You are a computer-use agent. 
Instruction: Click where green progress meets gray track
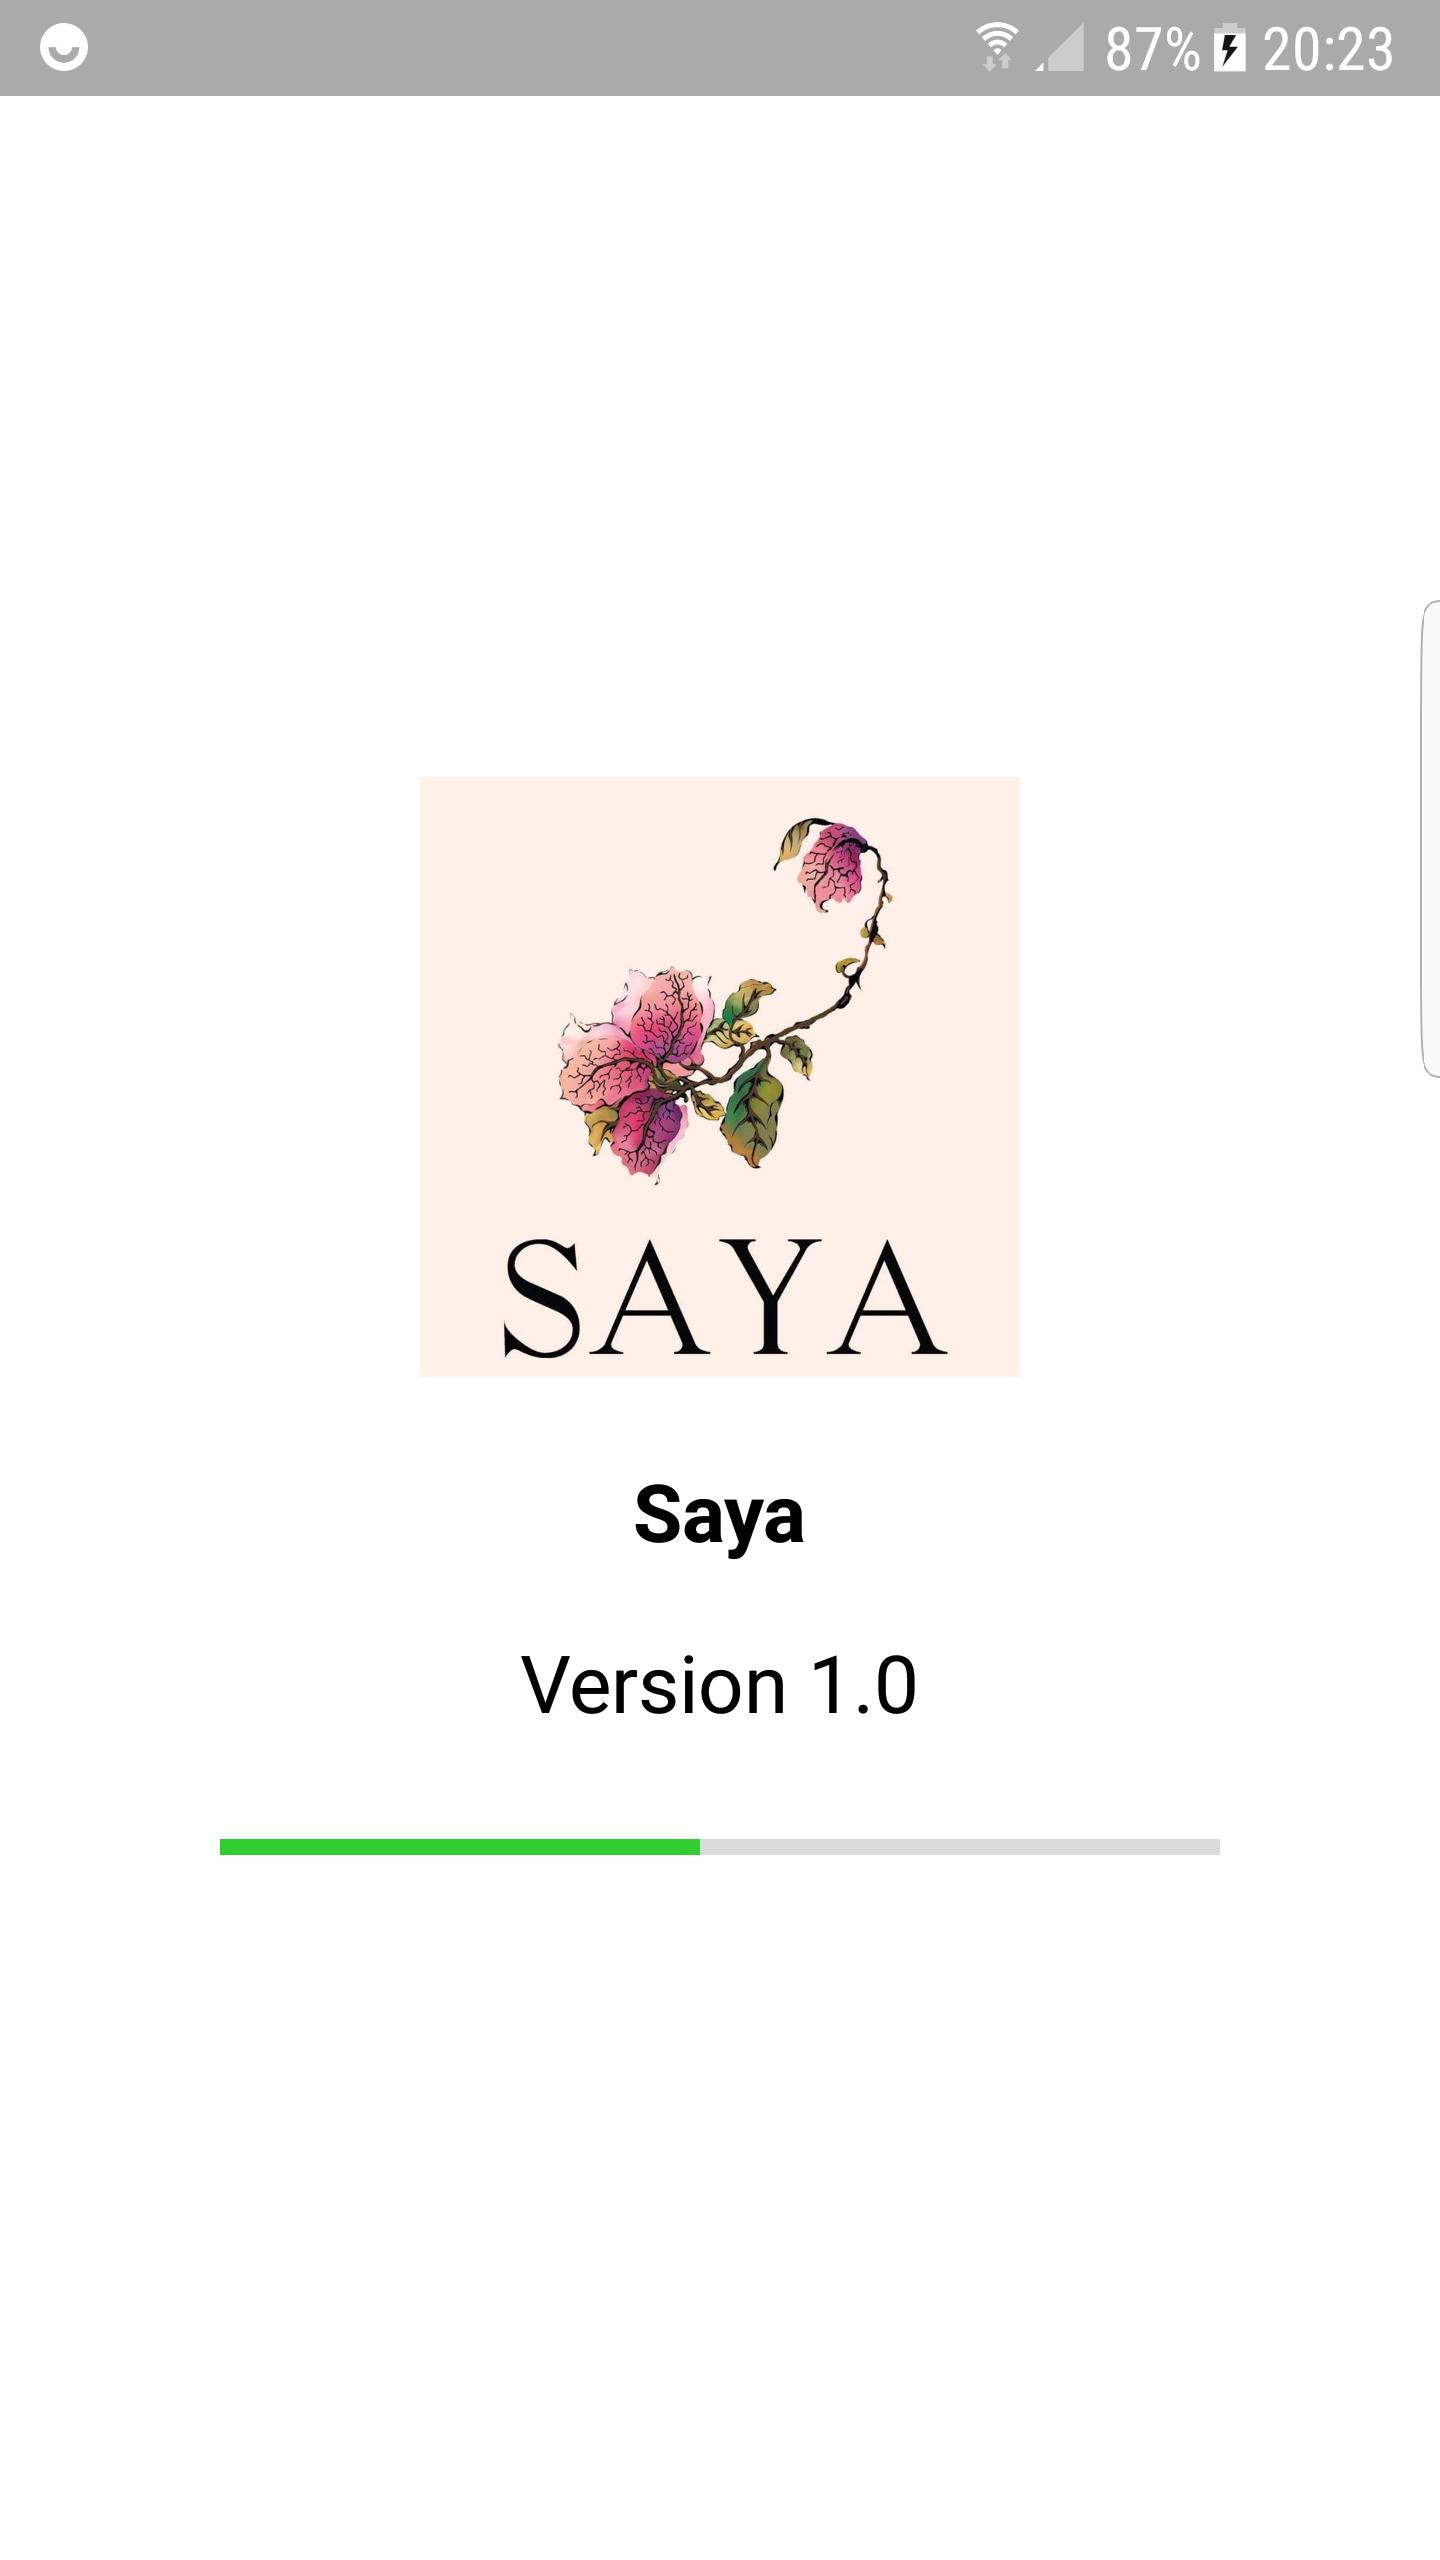tap(700, 1847)
